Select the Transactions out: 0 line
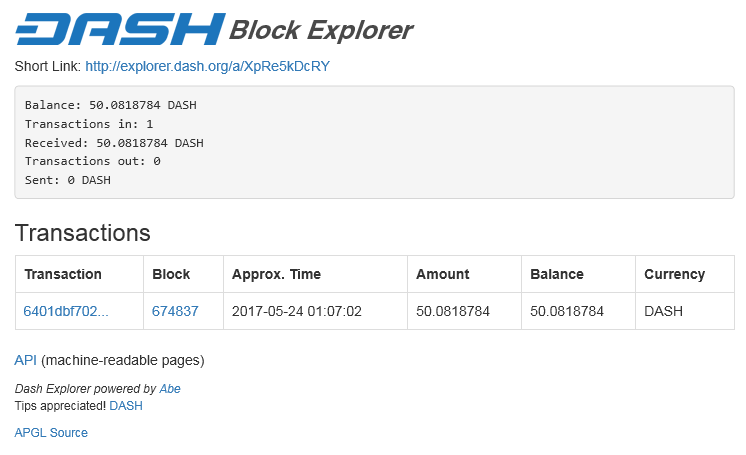The height and width of the screenshot is (455, 746). [93, 161]
